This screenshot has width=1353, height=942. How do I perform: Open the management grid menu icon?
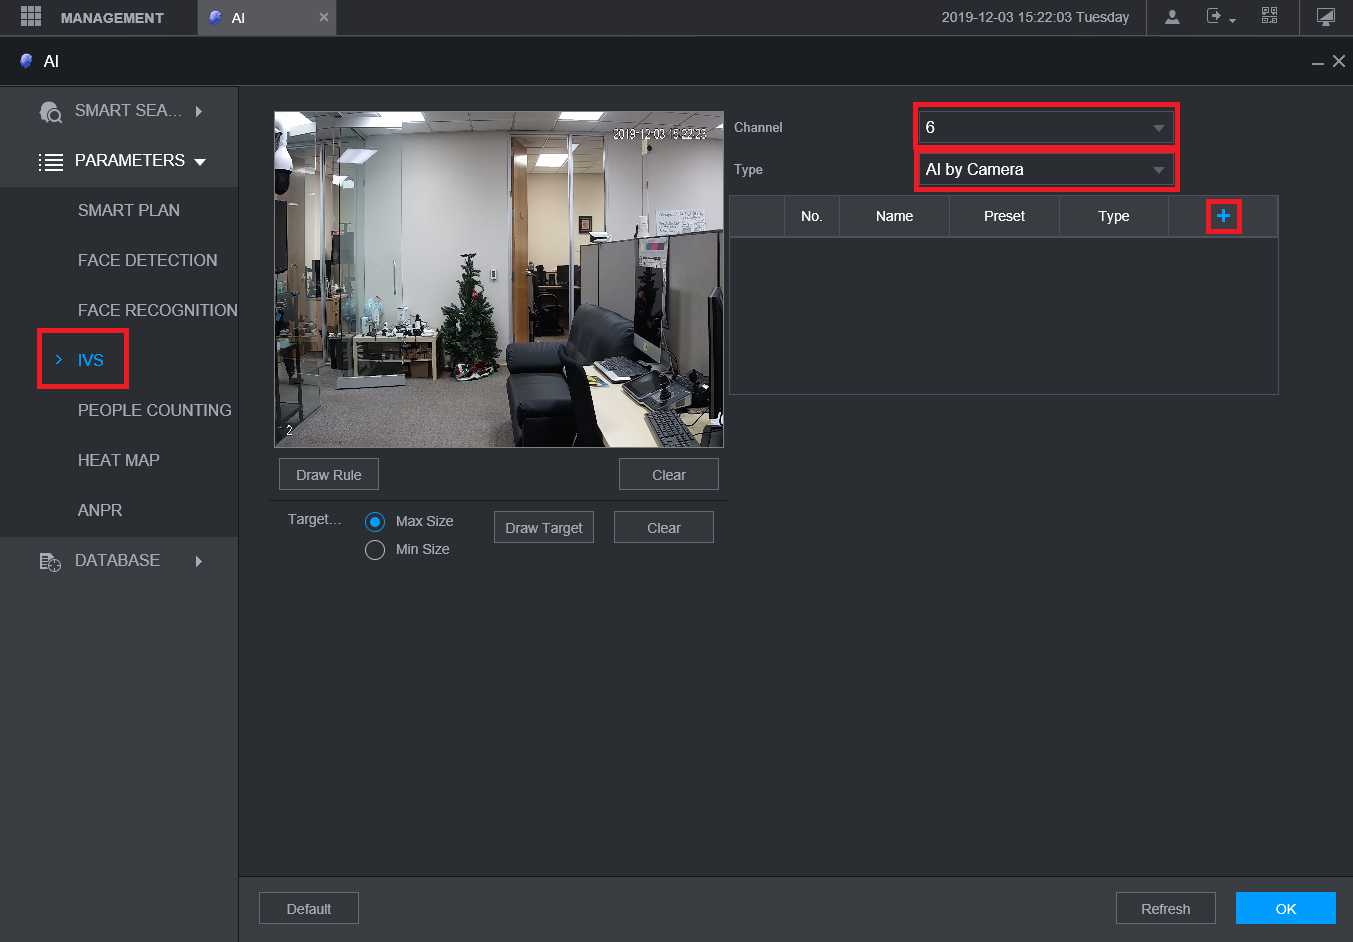pyautogui.click(x=31, y=17)
